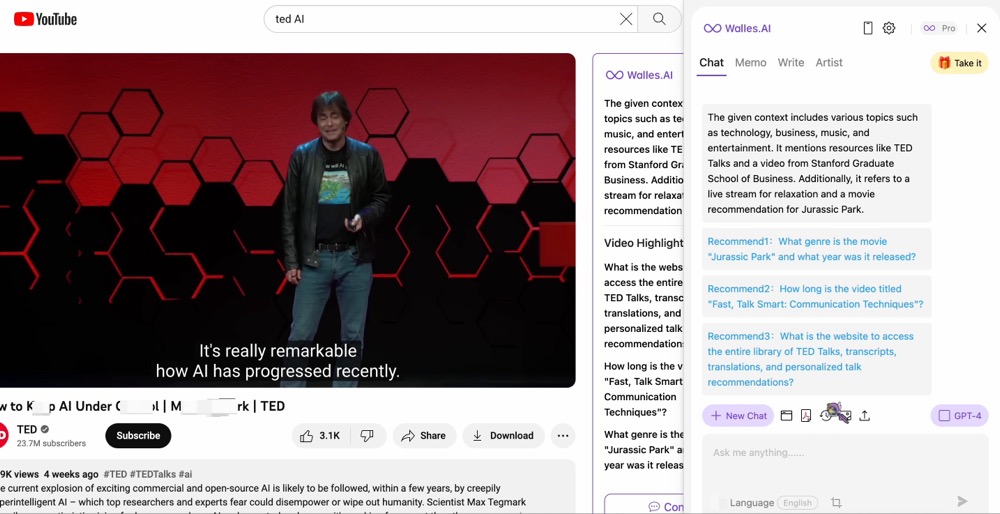1000x514 pixels.
Task: Click the upload icon in chat toolbar
Action: click(x=864, y=416)
